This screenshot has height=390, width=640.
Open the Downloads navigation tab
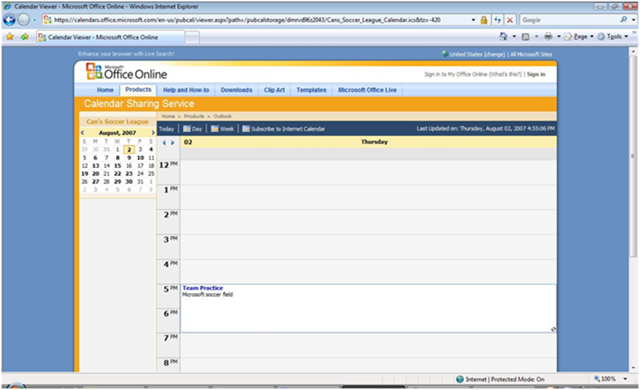pos(236,90)
